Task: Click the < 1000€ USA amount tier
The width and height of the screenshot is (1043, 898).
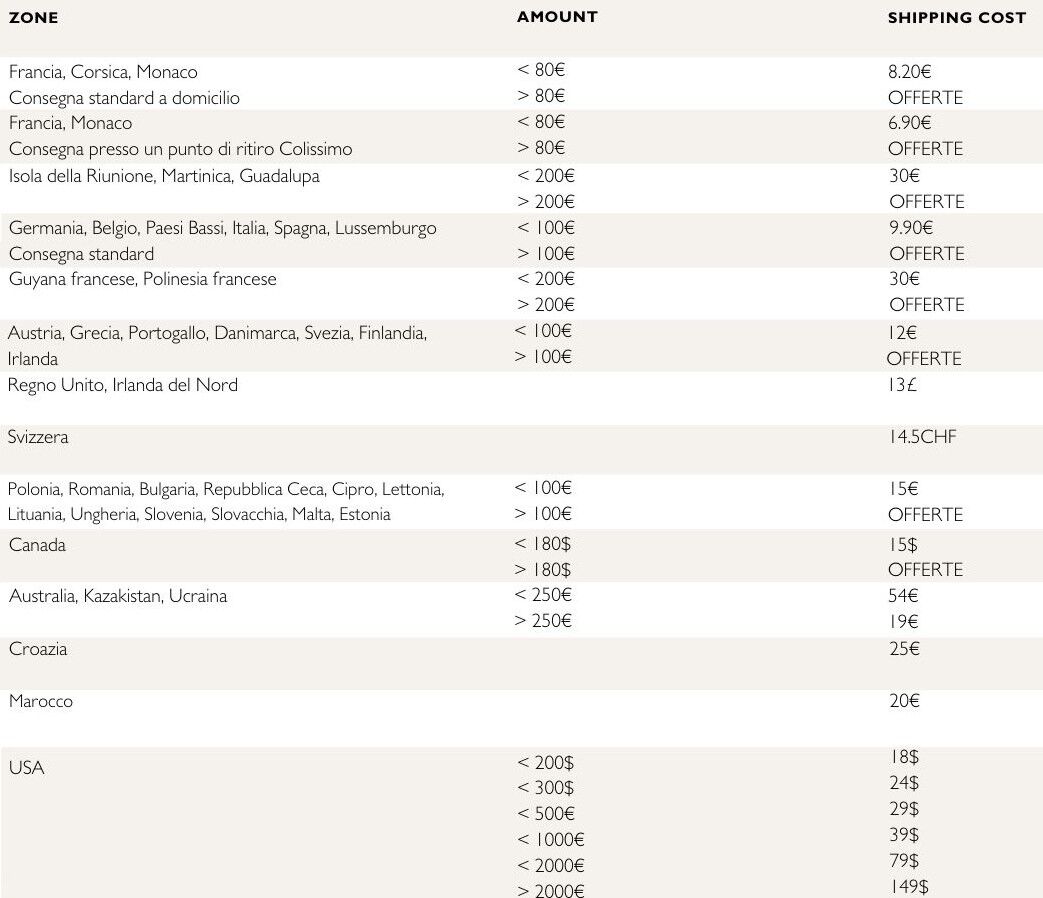Action: click(x=551, y=840)
